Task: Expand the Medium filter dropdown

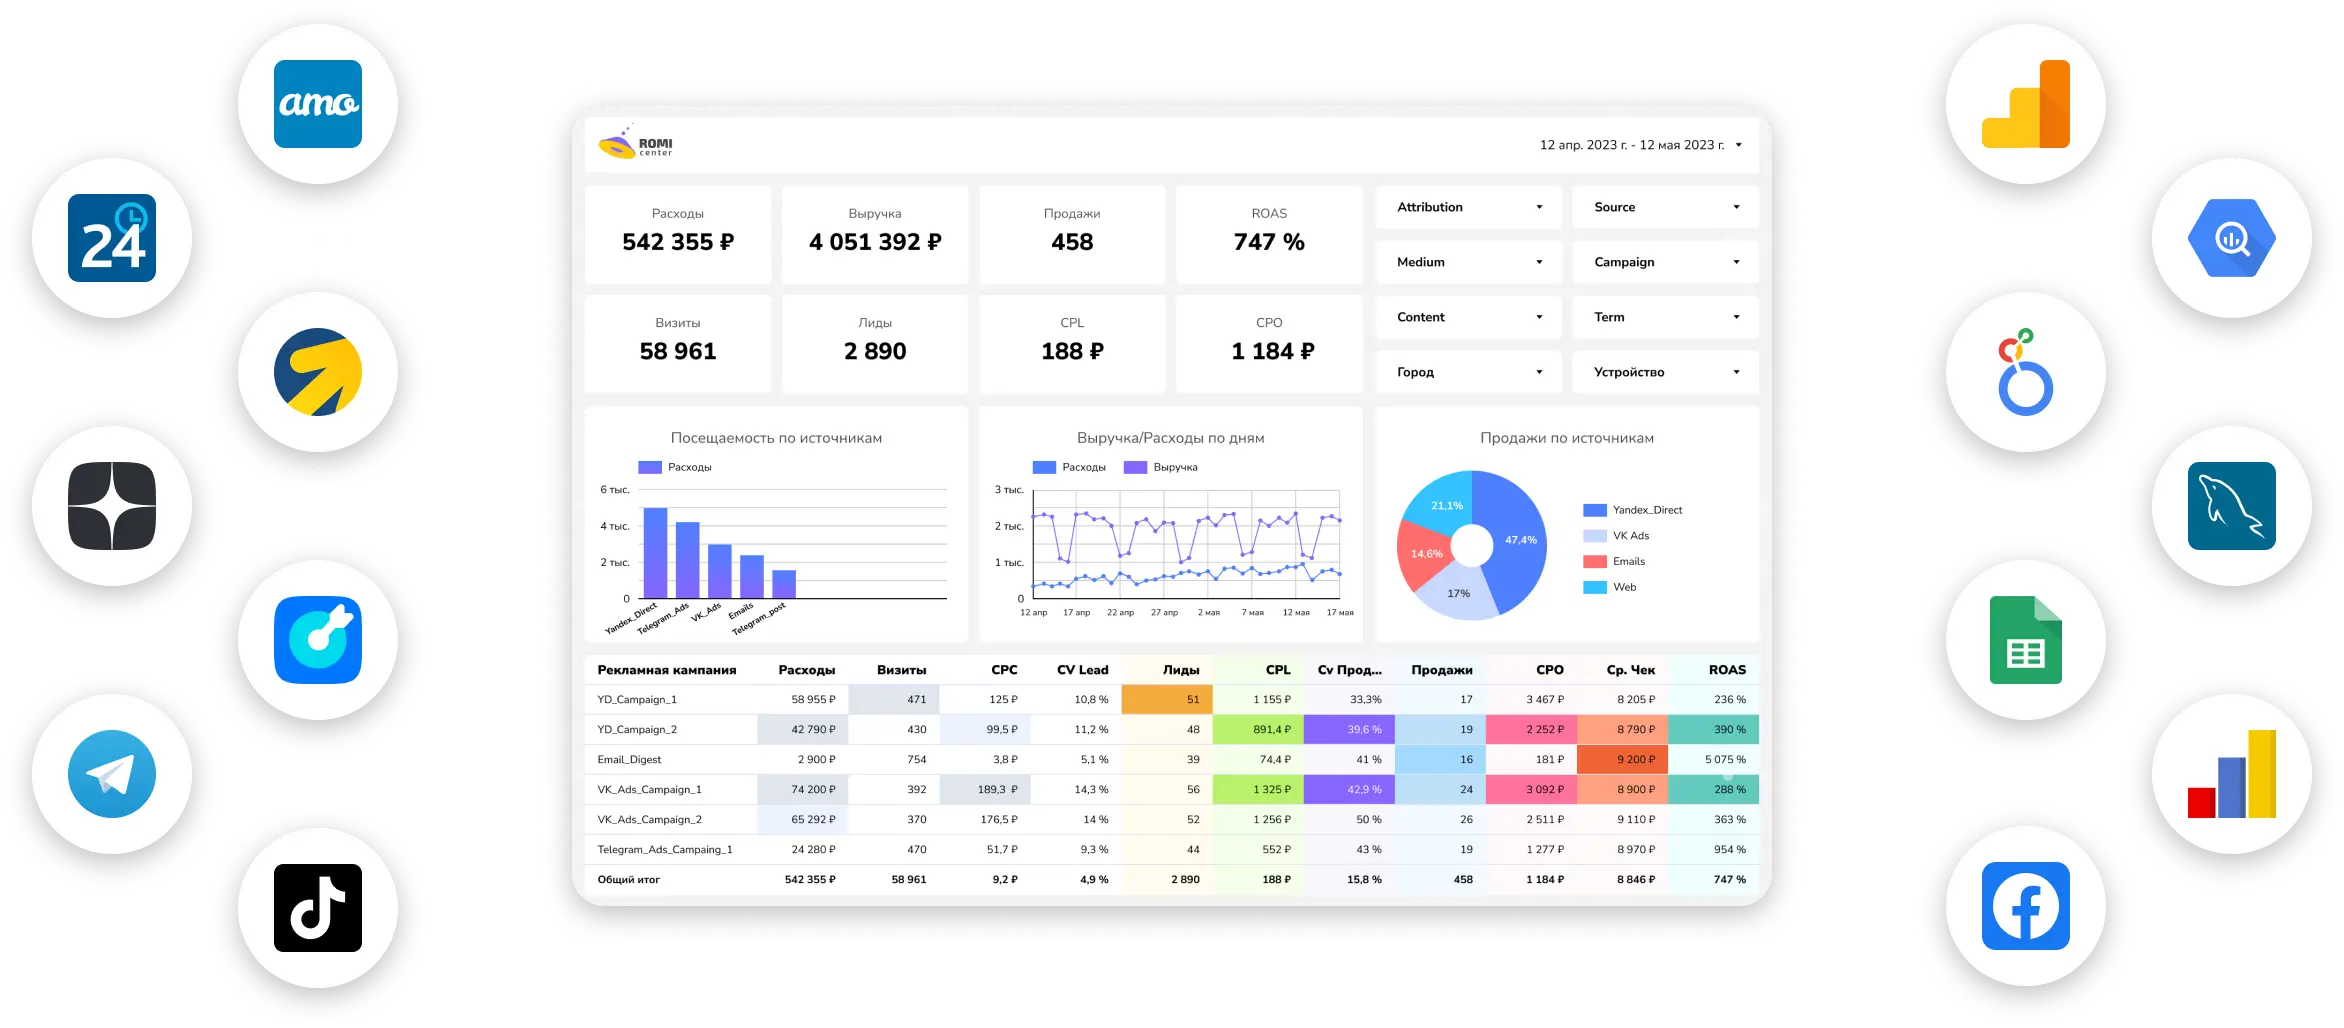Action: pyautogui.click(x=1468, y=262)
